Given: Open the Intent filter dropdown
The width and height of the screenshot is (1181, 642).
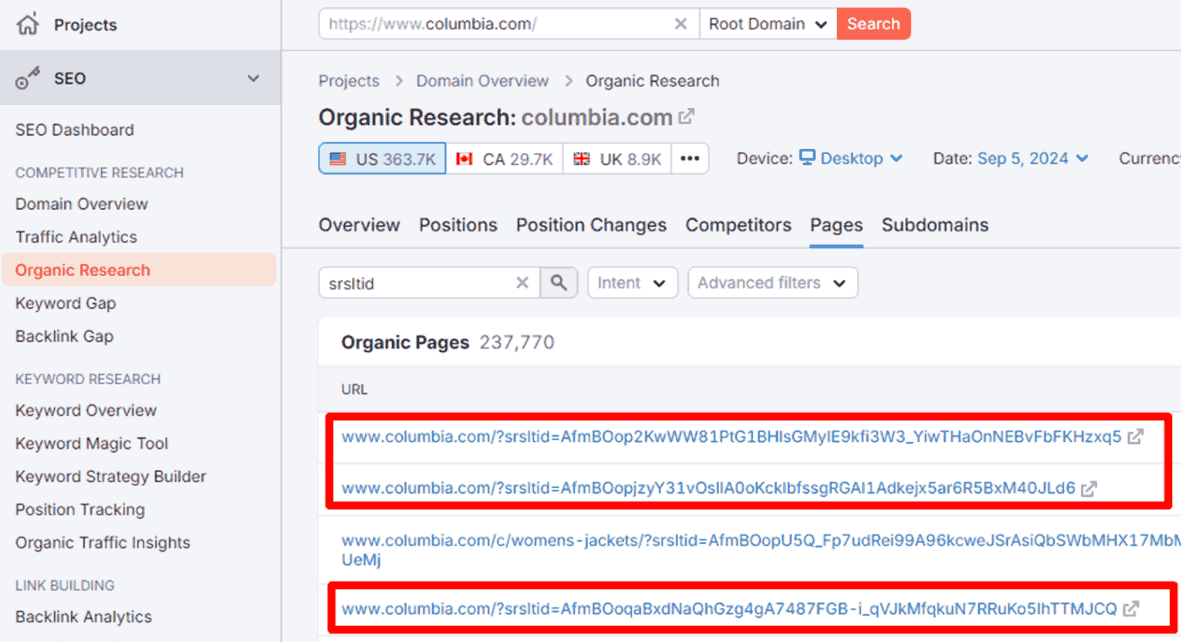Looking at the screenshot, I should tap(633, 283).
